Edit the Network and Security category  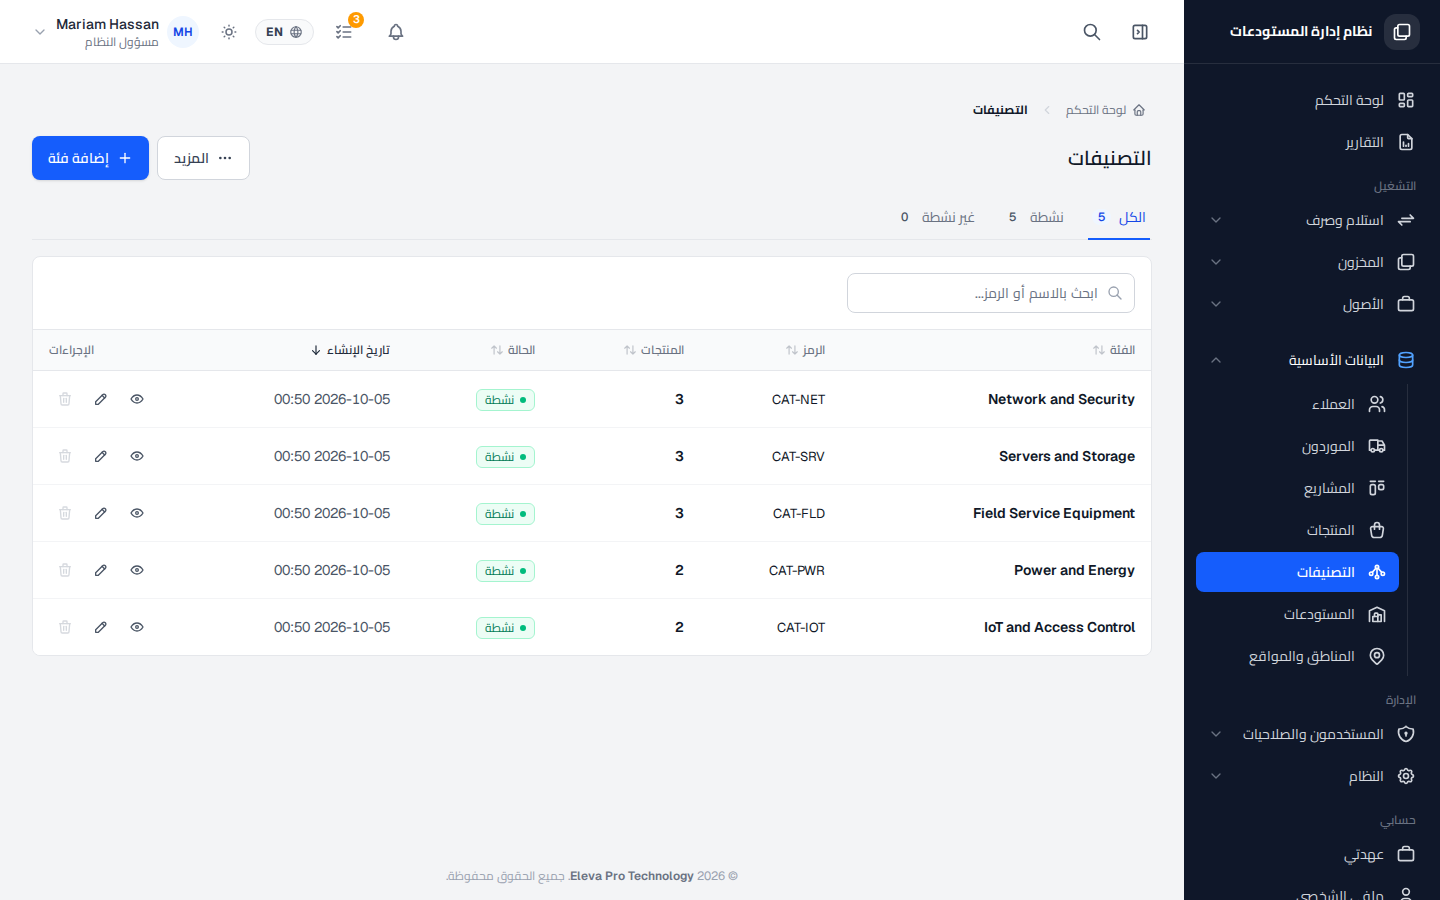tap(101, 399)
